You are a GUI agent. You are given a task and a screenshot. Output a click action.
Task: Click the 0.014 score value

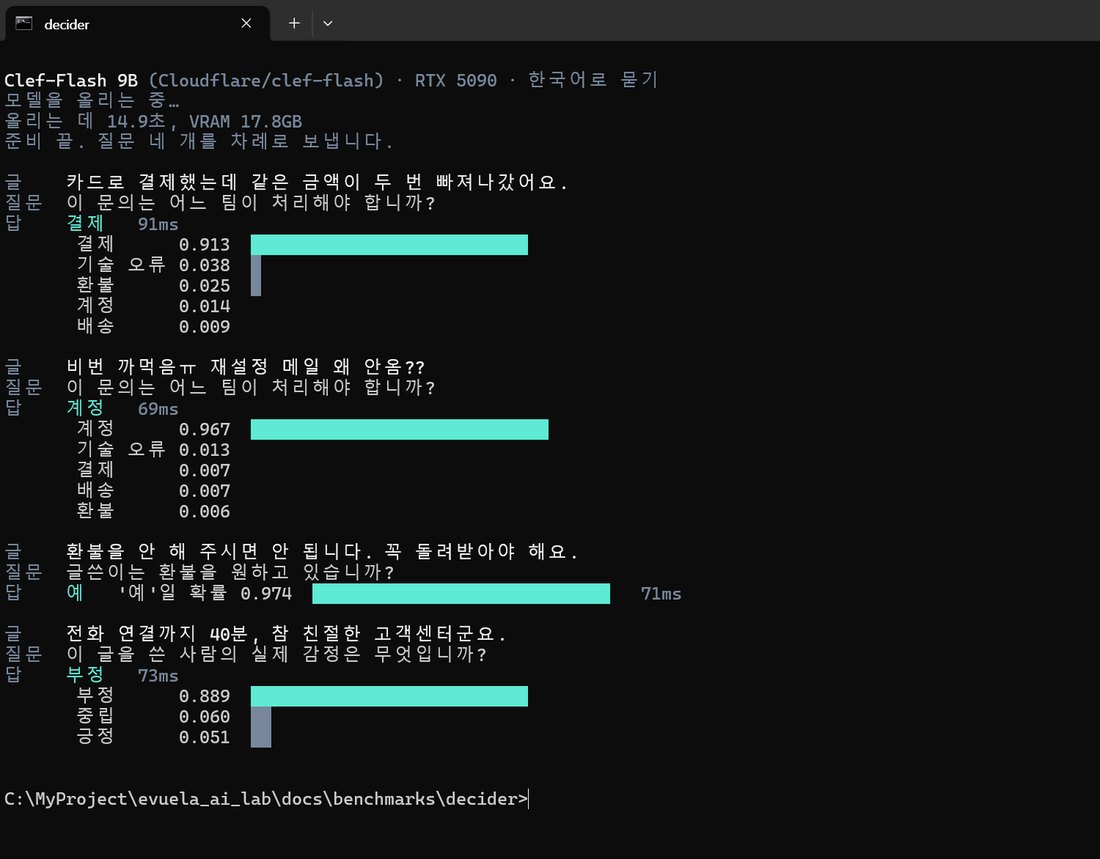204,306
